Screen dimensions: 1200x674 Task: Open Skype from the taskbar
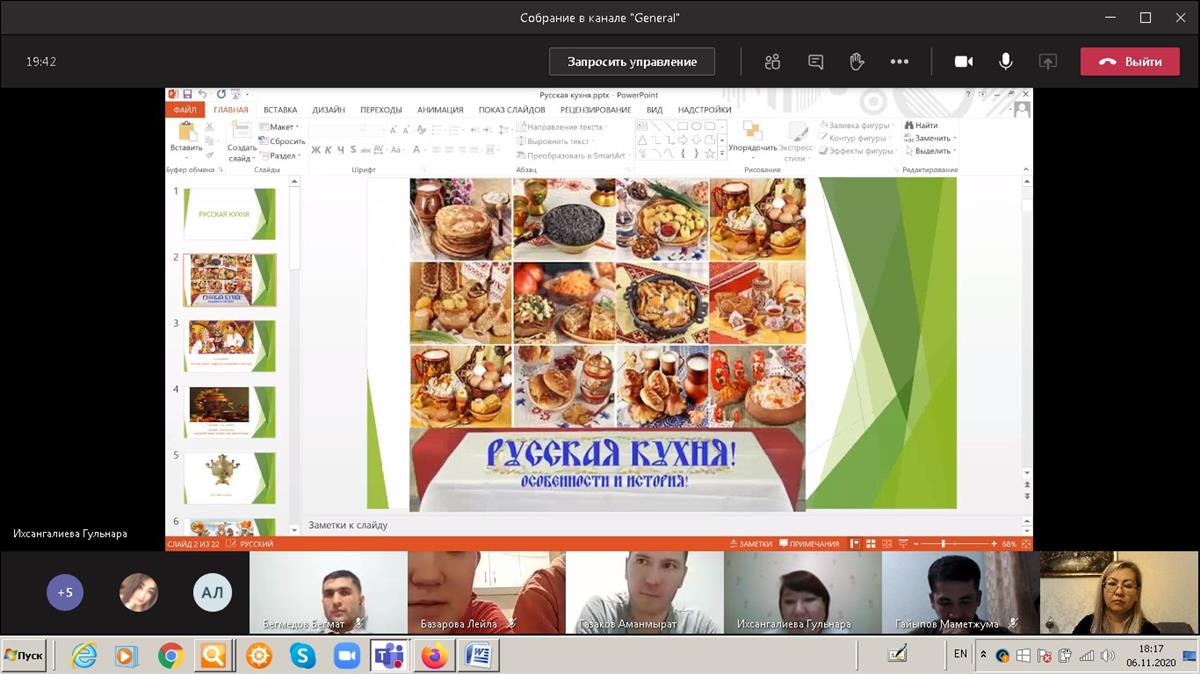coord(302,655)
